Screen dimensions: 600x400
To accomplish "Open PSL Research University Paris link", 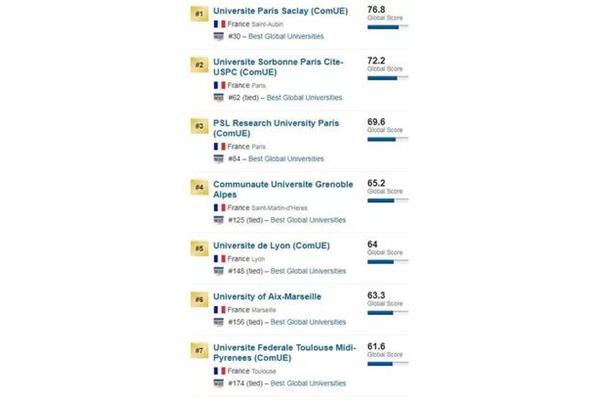I will pyautogui.click(x=276, y=128).
